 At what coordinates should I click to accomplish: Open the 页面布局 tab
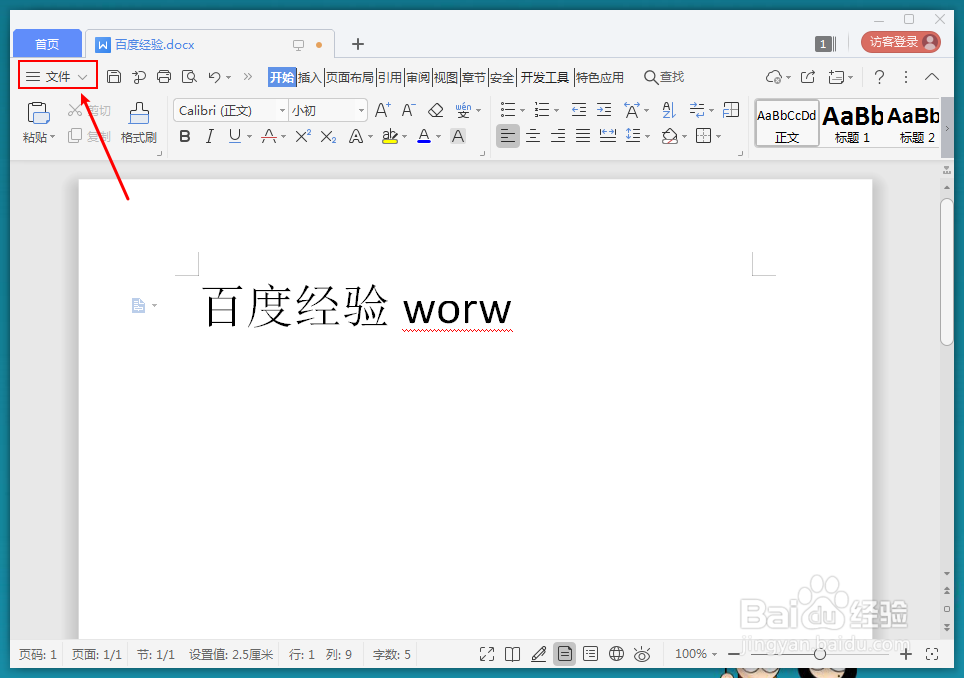coord(350,77)
